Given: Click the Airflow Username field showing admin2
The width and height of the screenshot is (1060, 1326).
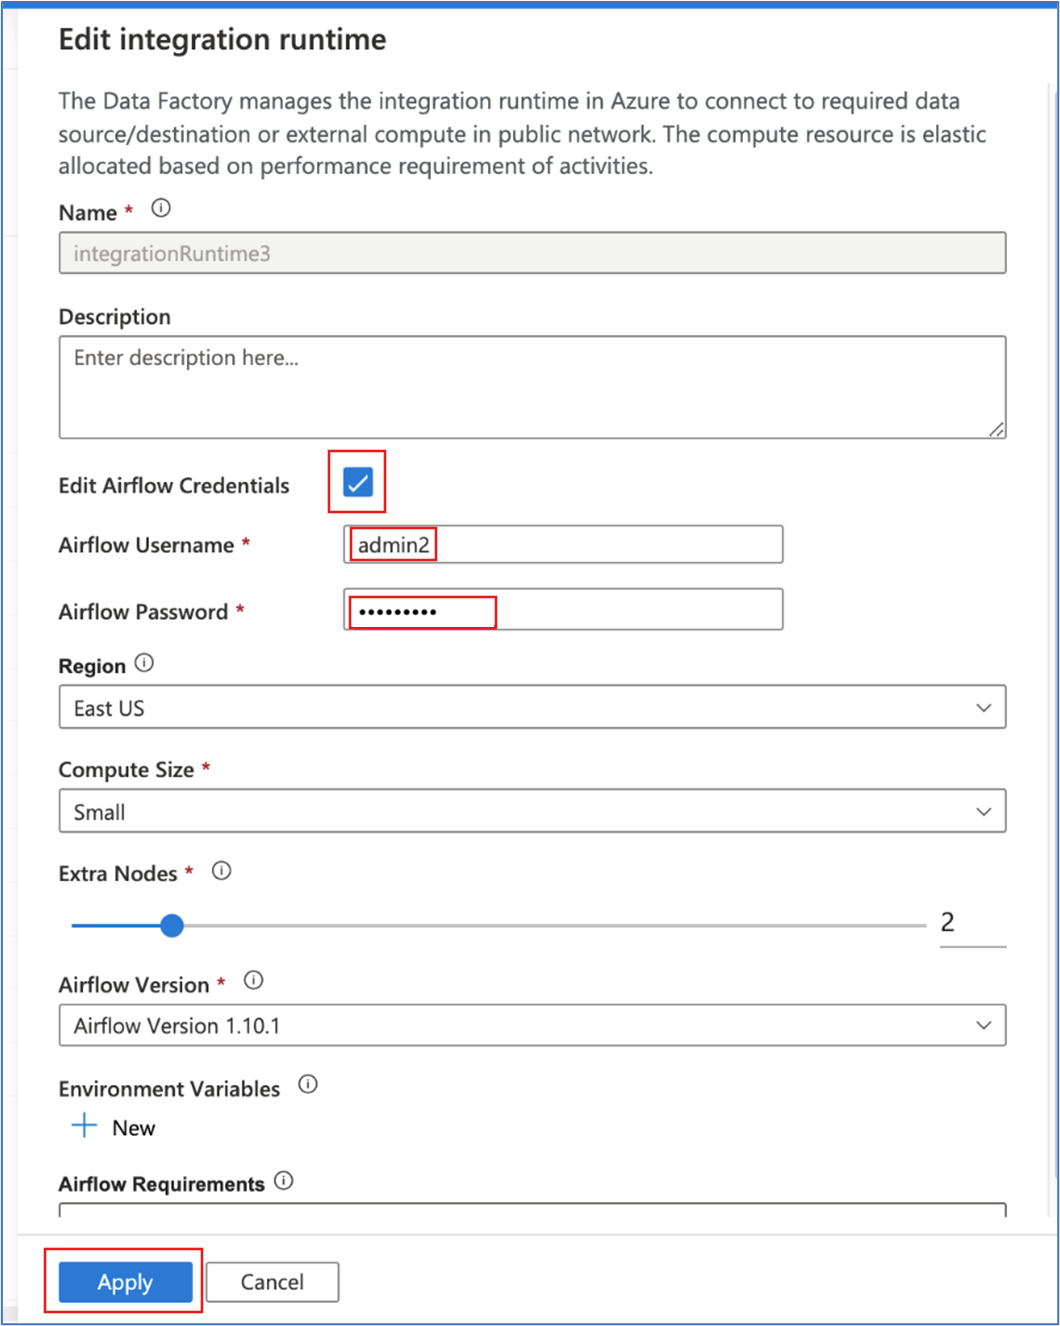Looking at the screenshot, I should 563,544.
